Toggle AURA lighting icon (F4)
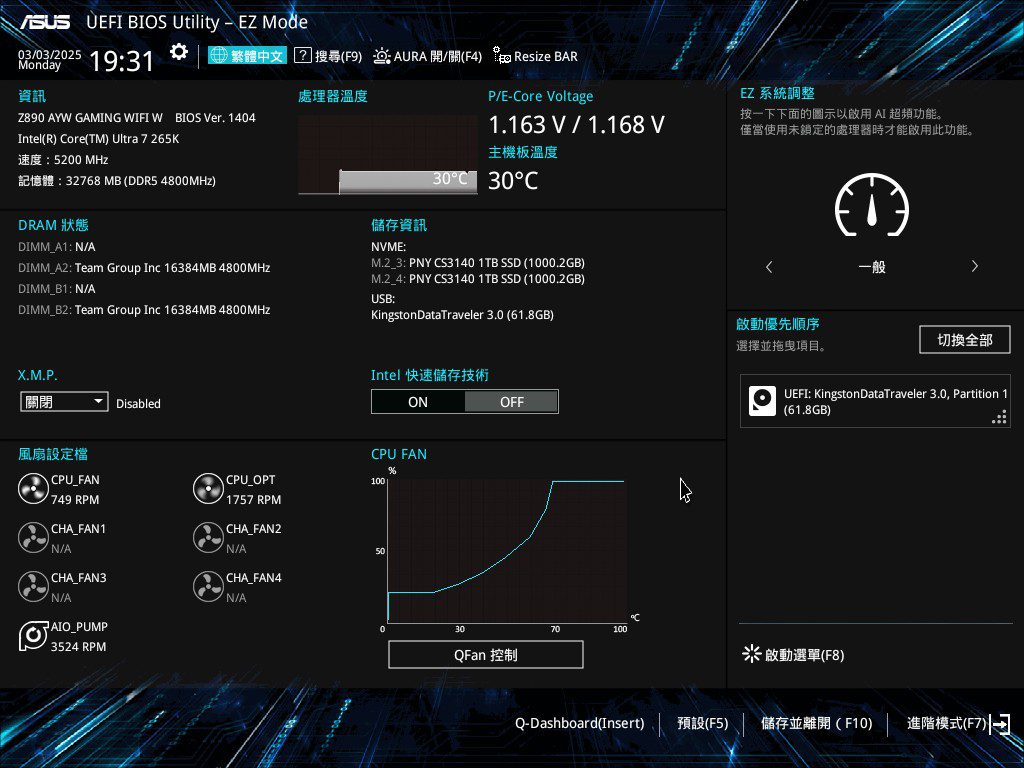 click(x=381, y=56)
